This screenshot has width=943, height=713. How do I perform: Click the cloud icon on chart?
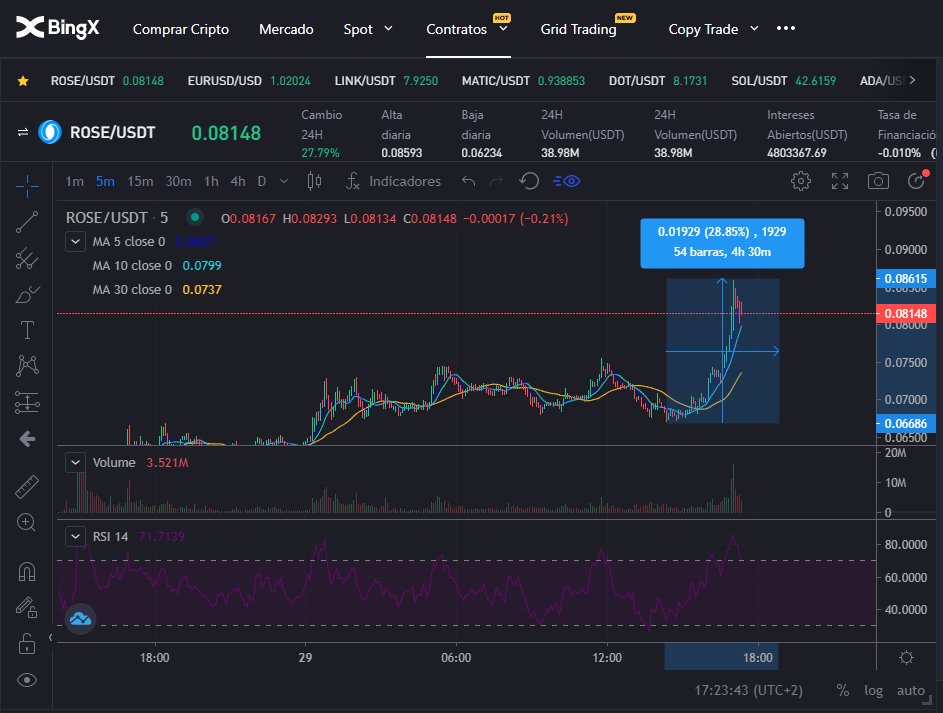pyautogui.click(x=80, y=619)
